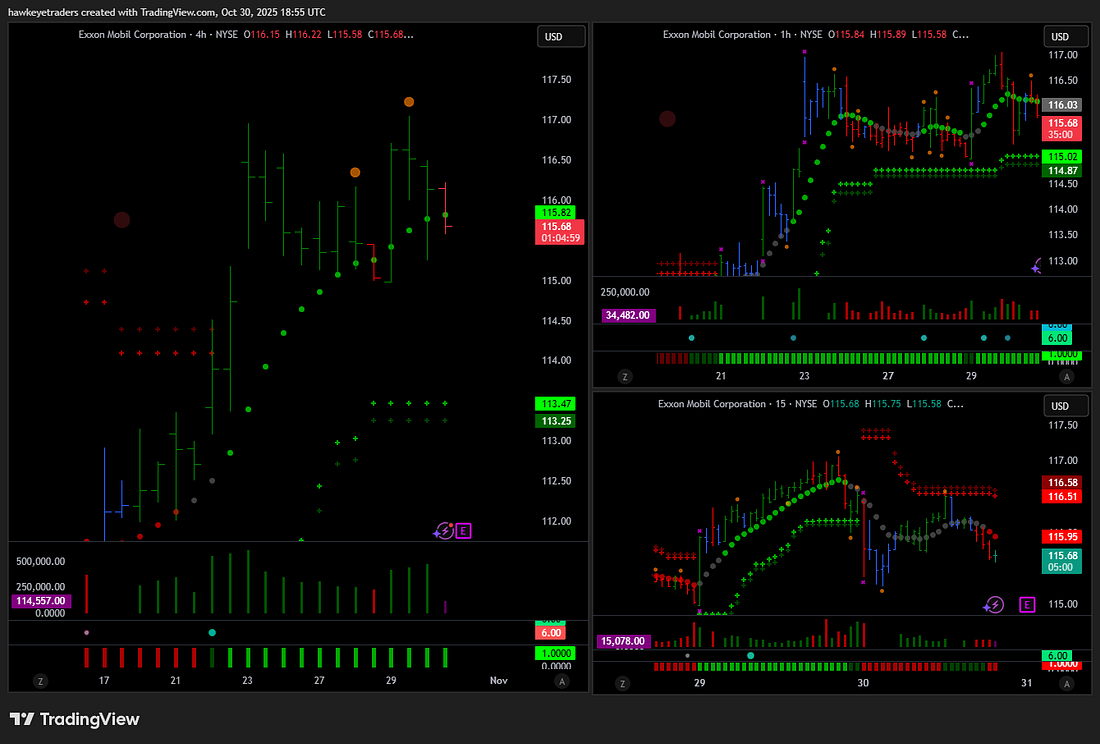
Task: Click the 115.95 red label on the 15-minute chart
Action: pyautogui.click(x=1062, y=537)
